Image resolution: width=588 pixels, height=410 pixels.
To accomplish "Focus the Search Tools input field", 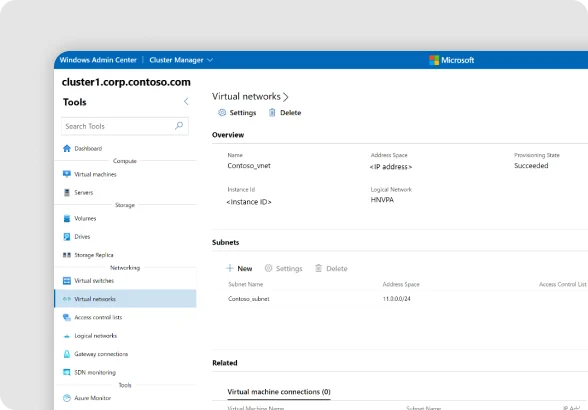I will (125, 126).
